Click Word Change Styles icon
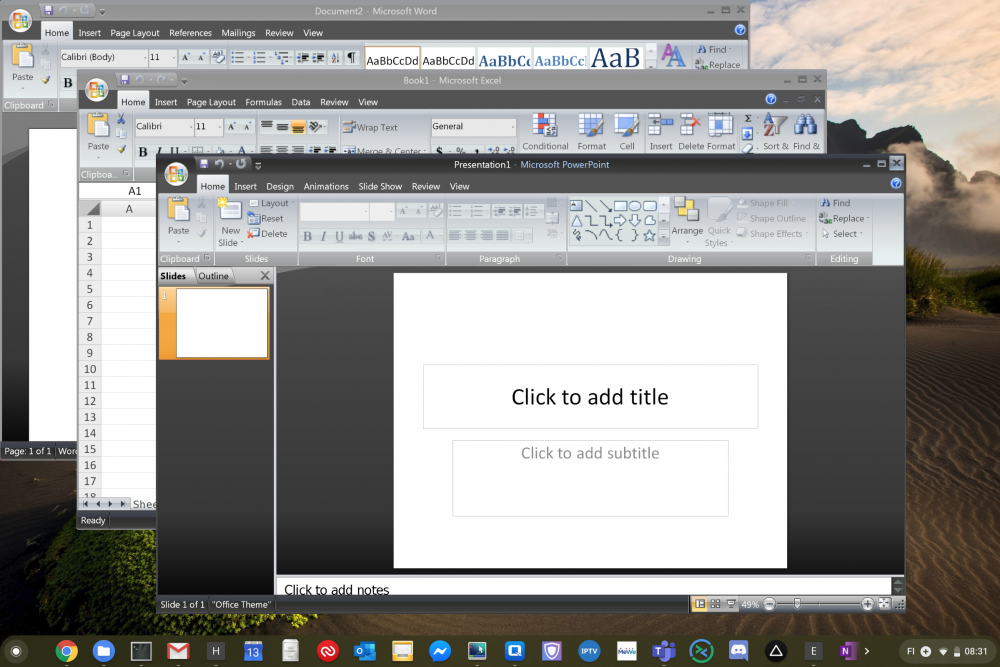The image size is (1000, 667). pos(673,56)
